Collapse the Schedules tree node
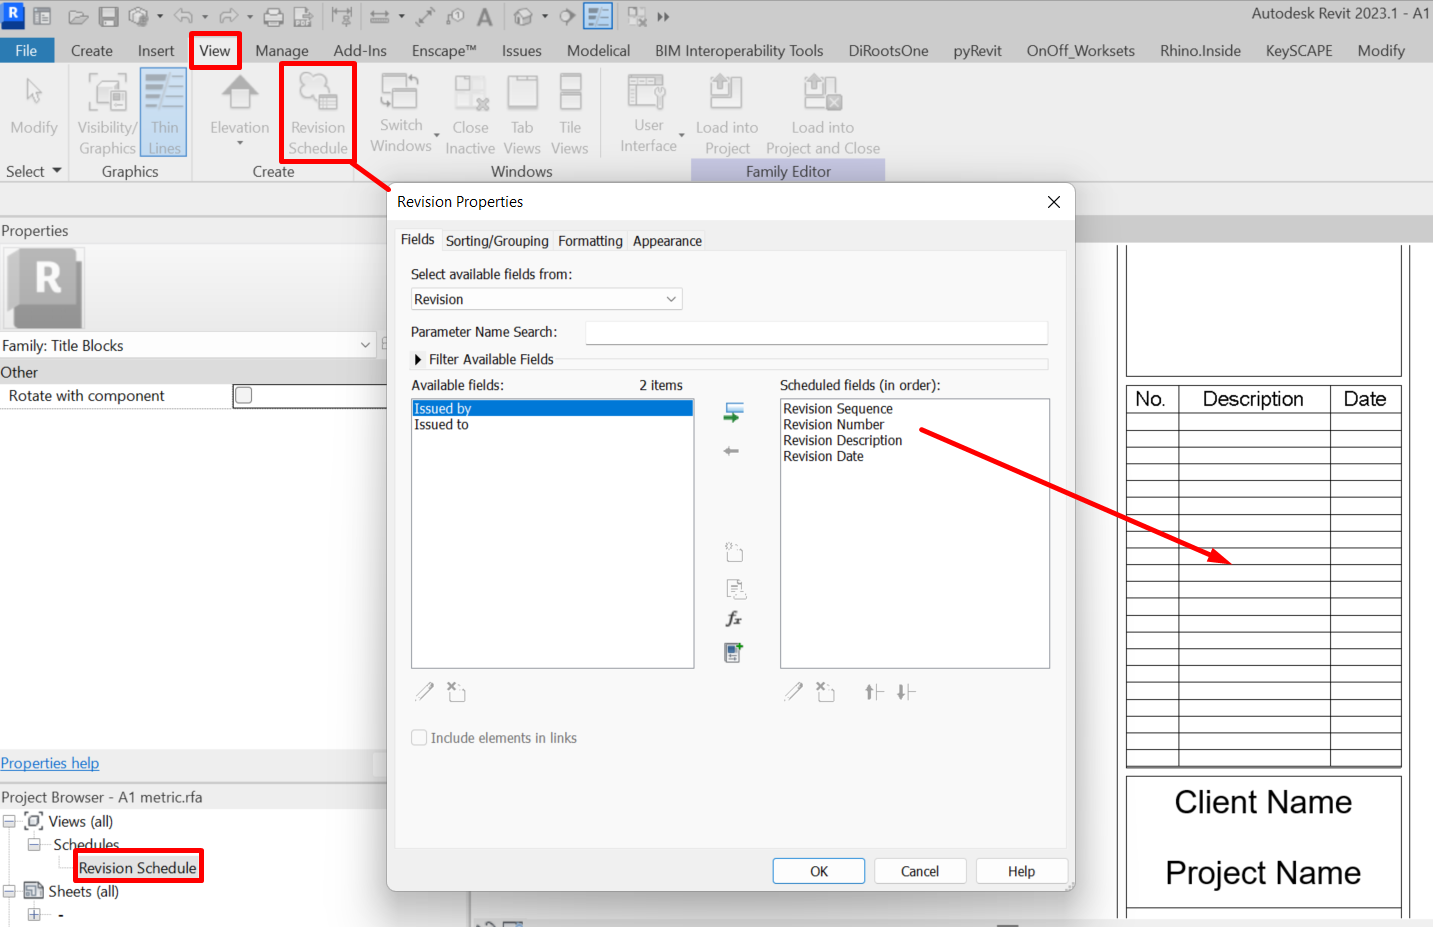The width and height of the screenshot is (1433, 927). pos(34,845)
